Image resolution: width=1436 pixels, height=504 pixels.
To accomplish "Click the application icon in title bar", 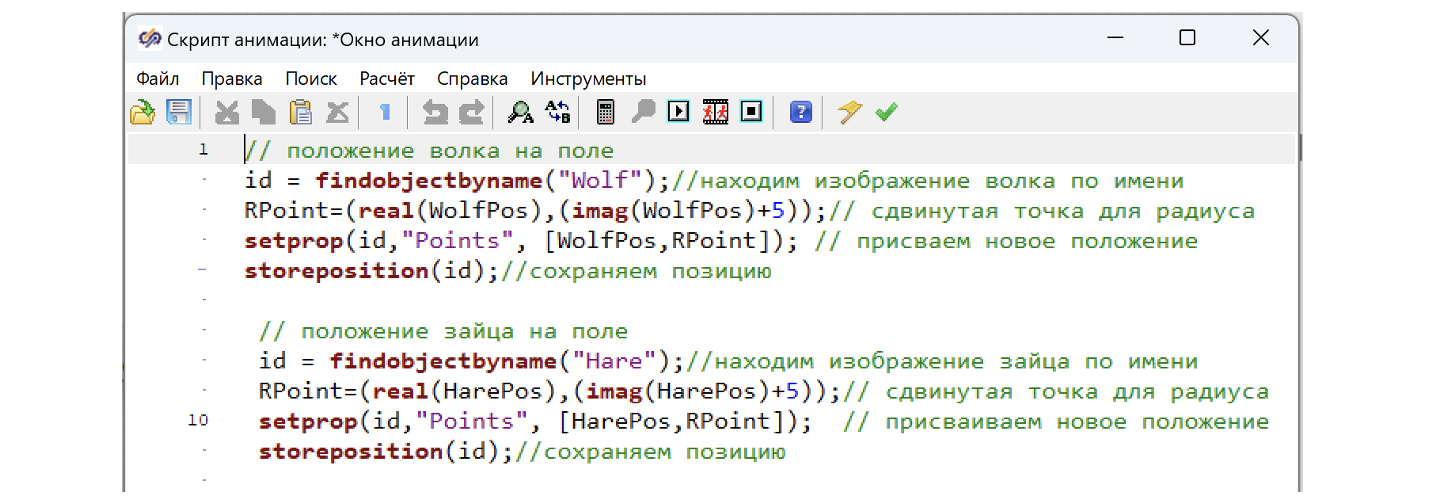I will coord(149,39).
